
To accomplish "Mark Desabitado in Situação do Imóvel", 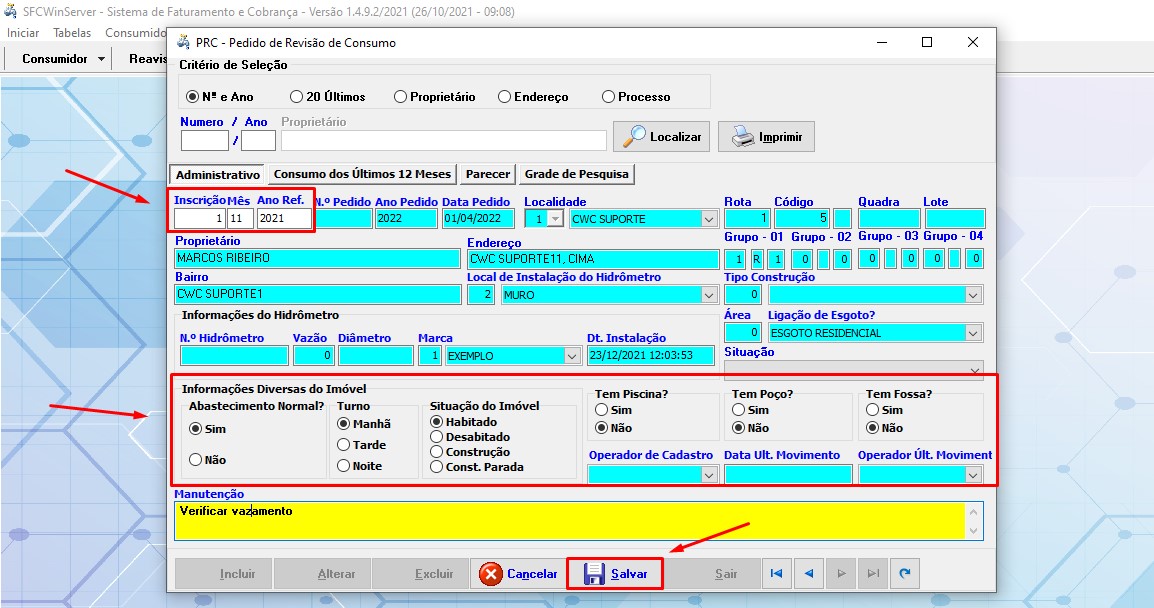I will click(437, 437).
